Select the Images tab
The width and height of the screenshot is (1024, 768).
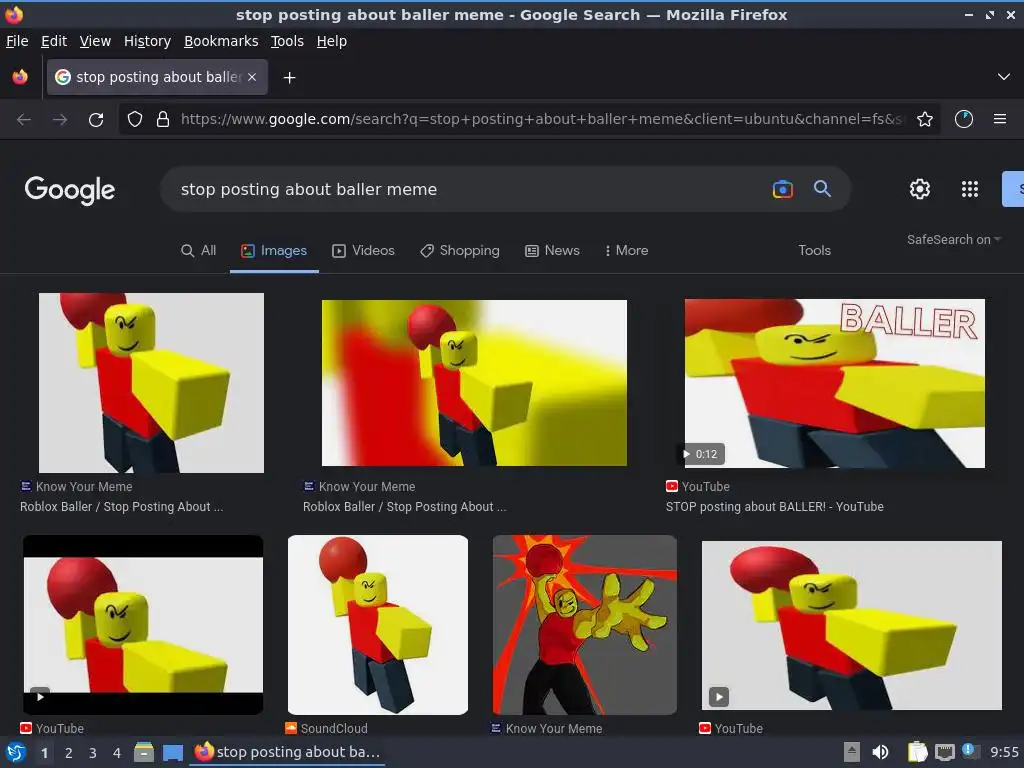(x=274, y=251)
